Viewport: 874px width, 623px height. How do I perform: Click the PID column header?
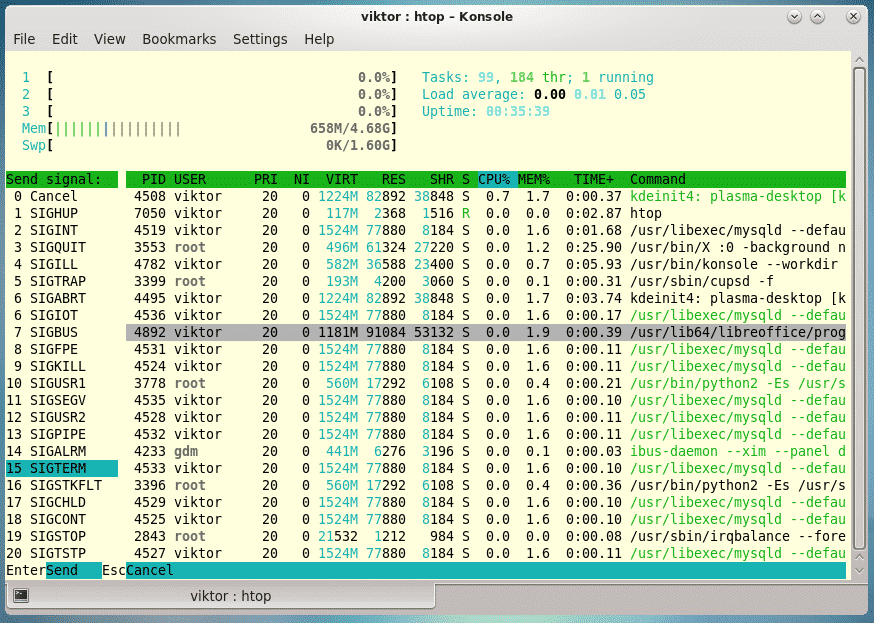pos(153,179)
